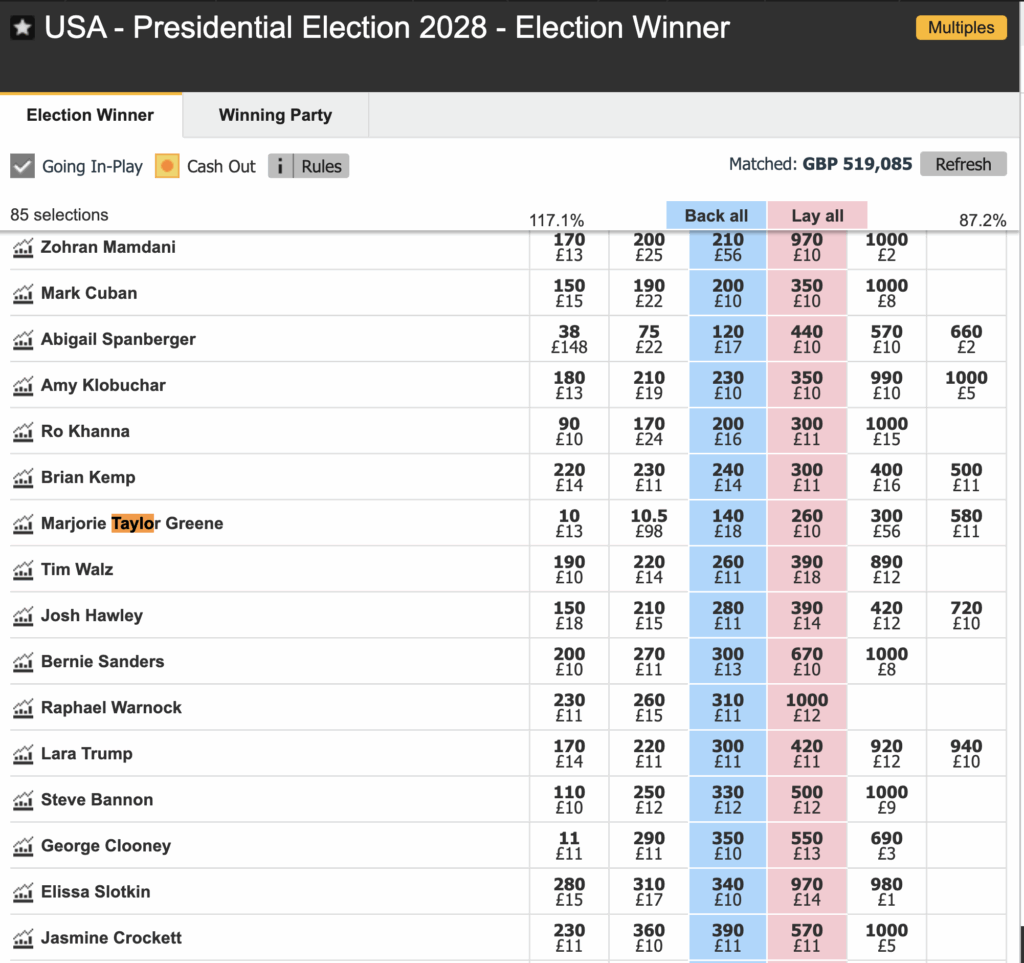The width and height of the screenshot is (1024, 963).
Task: Toggle the Going In-Play checkbox
Action: (x=22, y=166)
